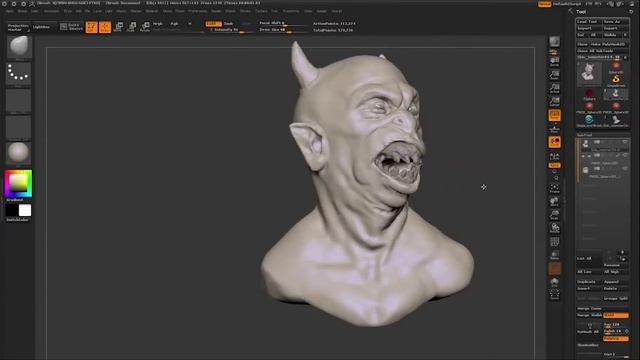This screenshot has height=360, width=640.
Task: Click the Scroll canvas navigation icon
Action: (x=554, y=62)
